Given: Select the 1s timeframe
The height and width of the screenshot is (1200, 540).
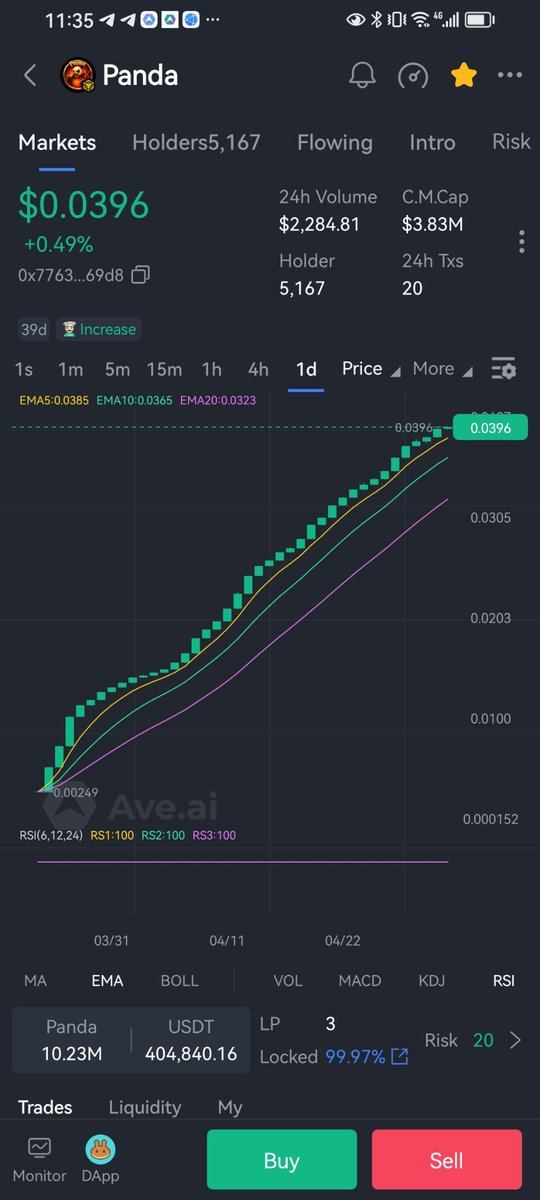Looking at the screenshot, I should click(24, 369).
